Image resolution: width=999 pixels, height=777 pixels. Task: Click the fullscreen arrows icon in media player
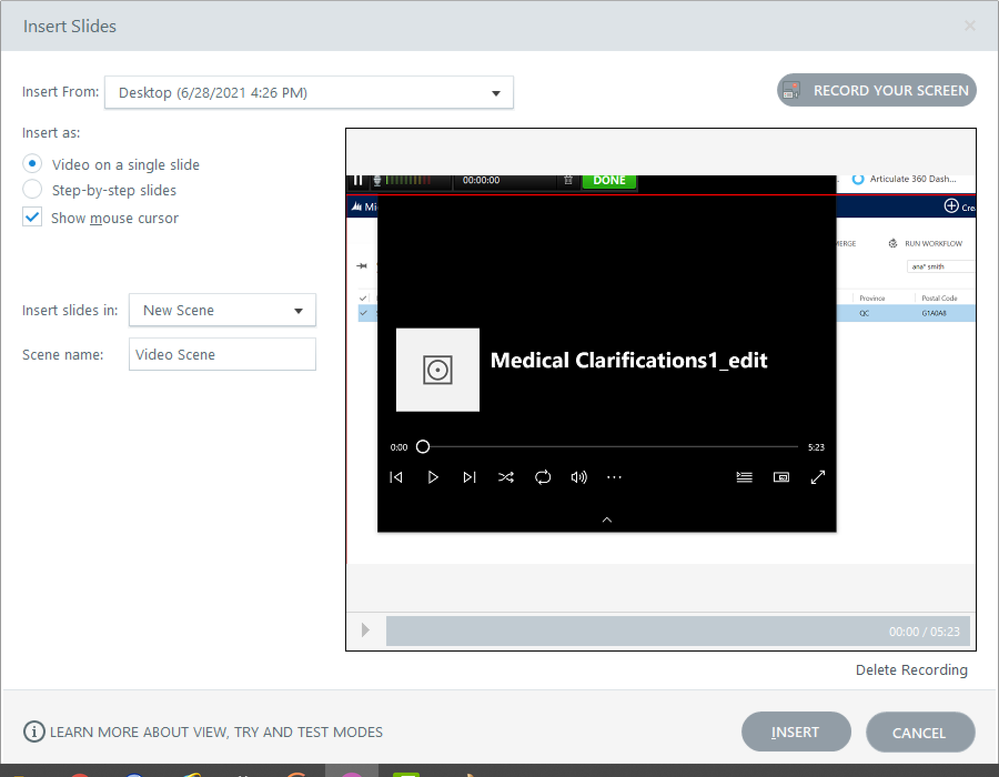(818, 477)
